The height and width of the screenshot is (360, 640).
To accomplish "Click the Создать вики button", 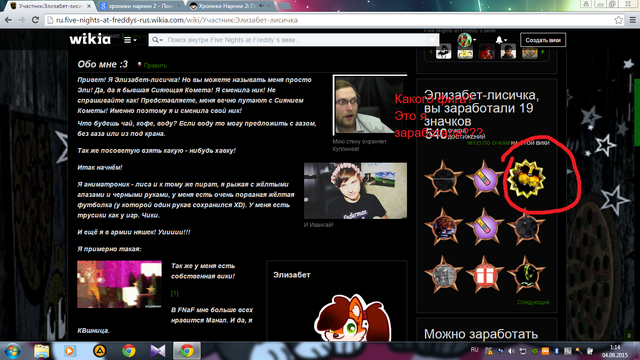I will (543, 40).
